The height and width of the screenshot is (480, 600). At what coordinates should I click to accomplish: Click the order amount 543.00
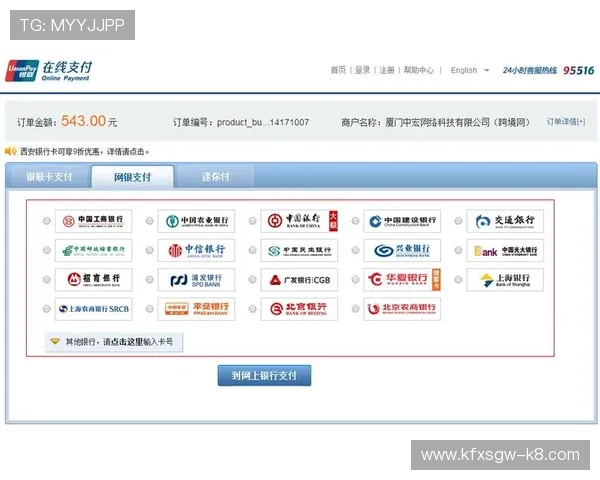point(83,121)
